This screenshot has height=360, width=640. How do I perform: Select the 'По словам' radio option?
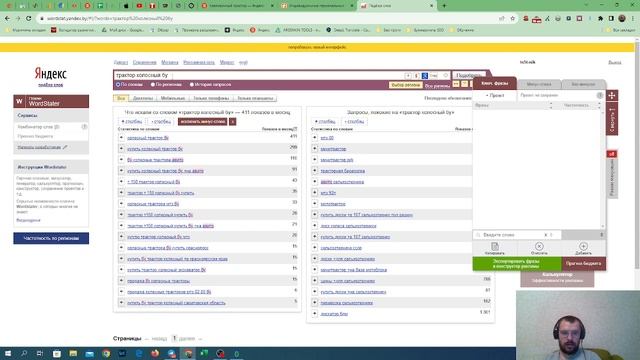[118, 84]
